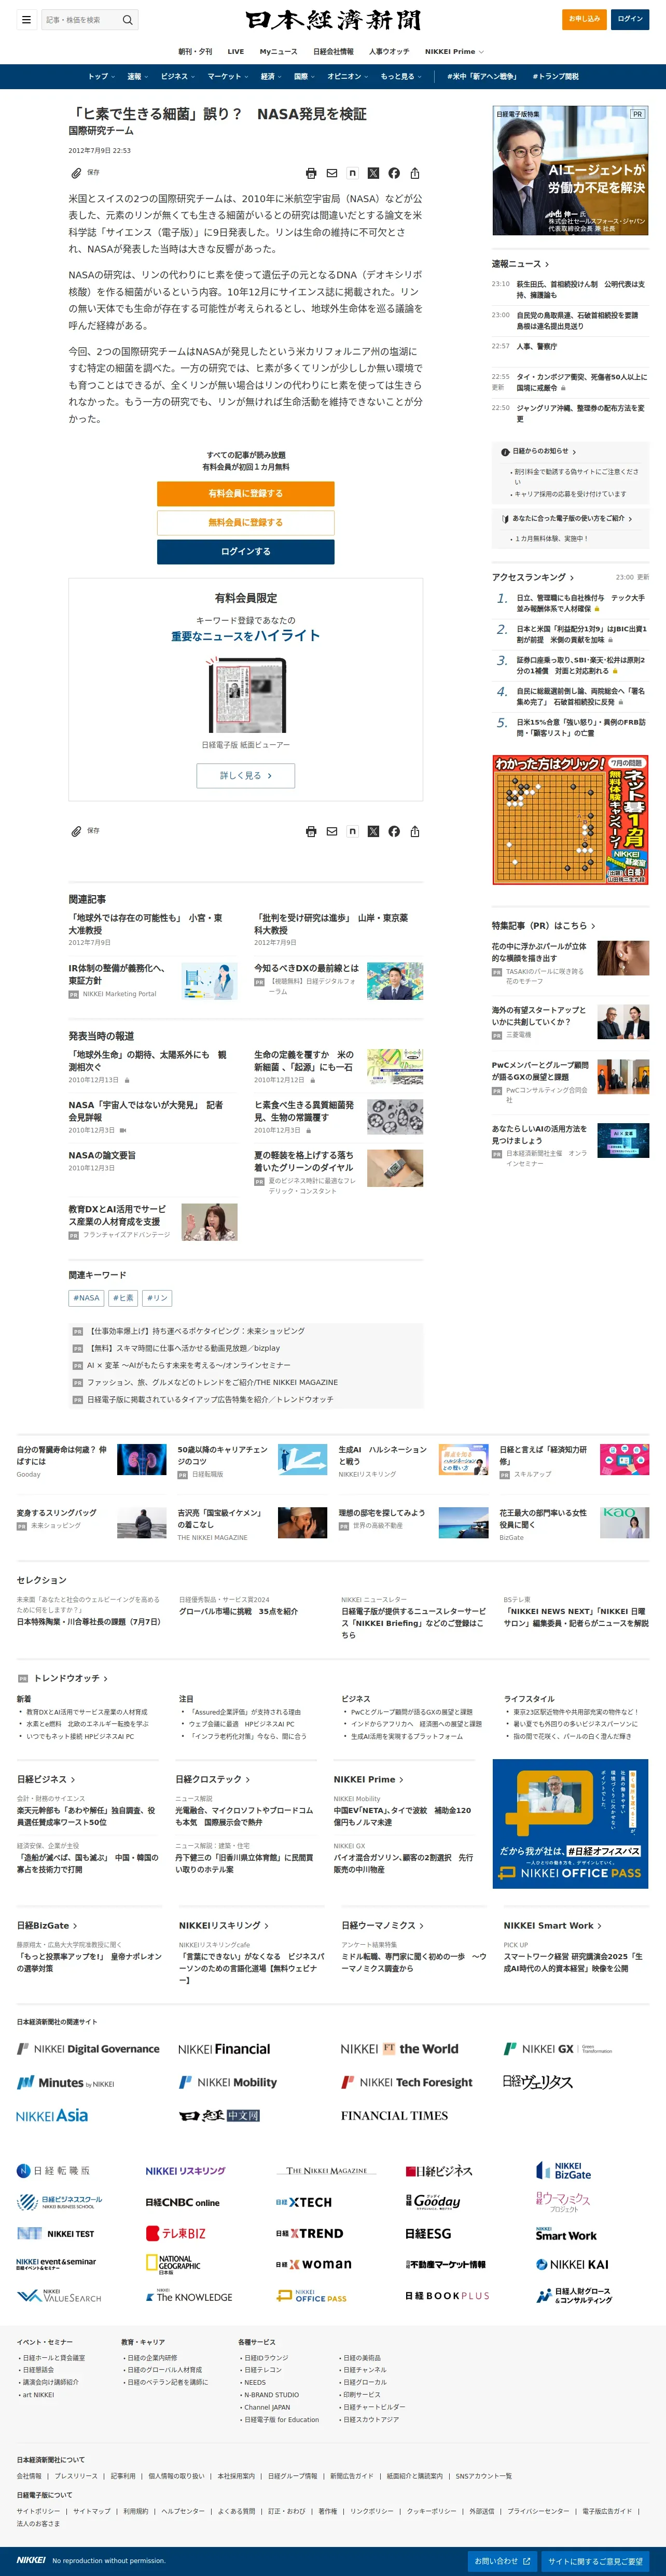Open the AIエージェント advertisement banner
Viewport: 666px width, 2576px height.
[570, 171]
